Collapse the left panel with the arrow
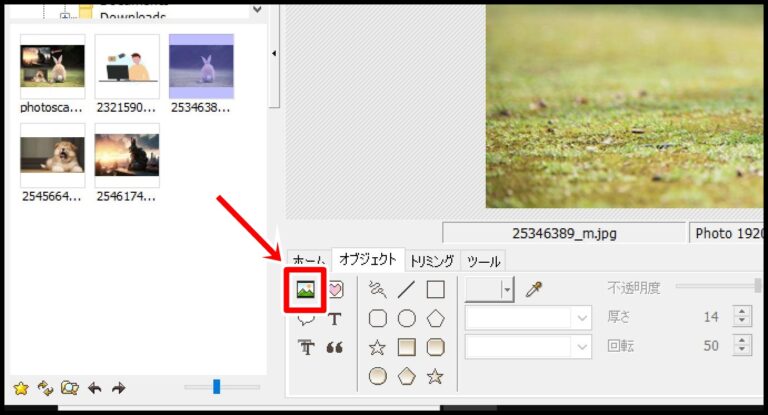 [274, 53]
